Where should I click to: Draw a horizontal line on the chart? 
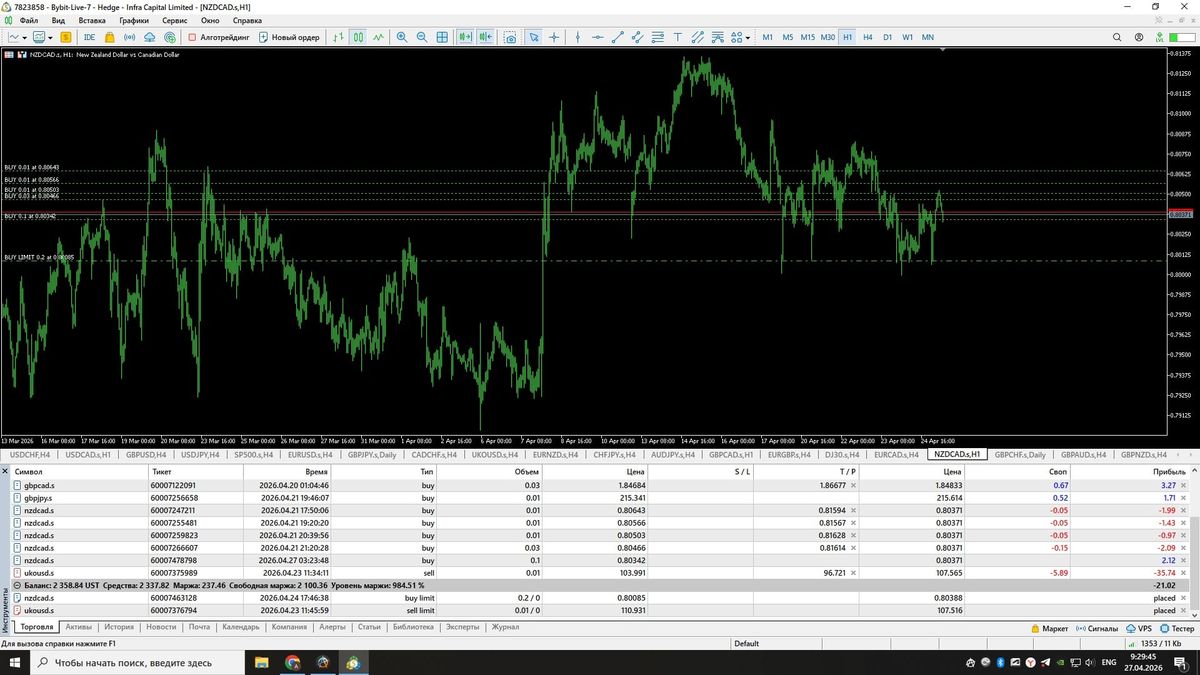coord(597,37)
